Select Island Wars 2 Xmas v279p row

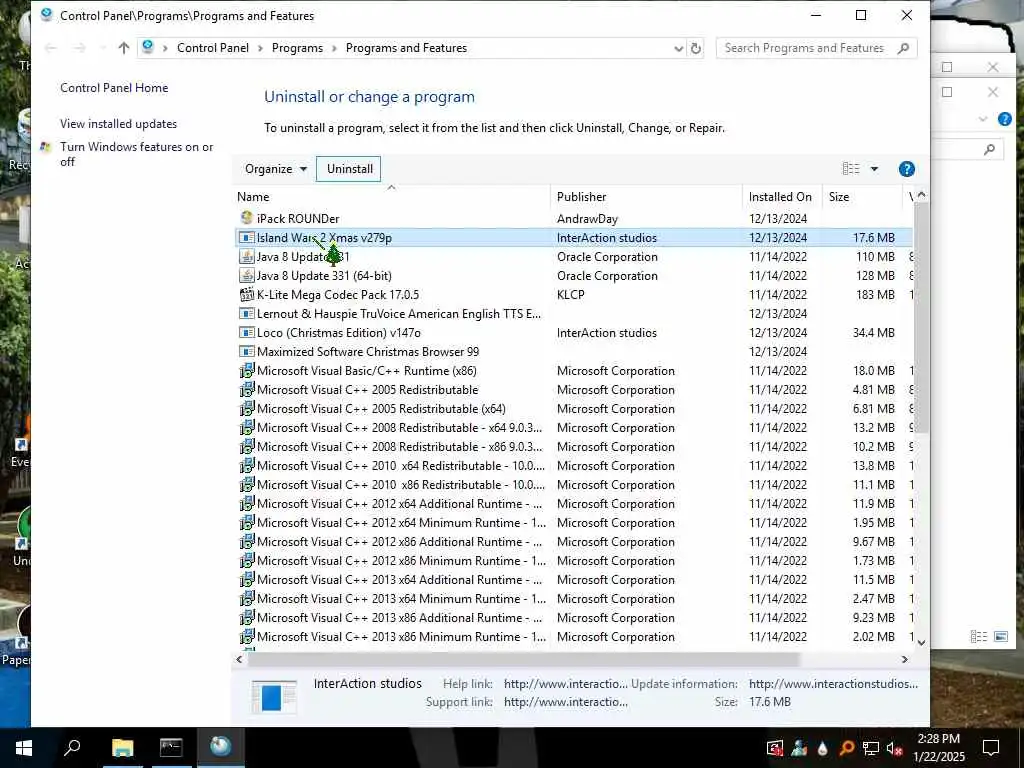(573, 238)
